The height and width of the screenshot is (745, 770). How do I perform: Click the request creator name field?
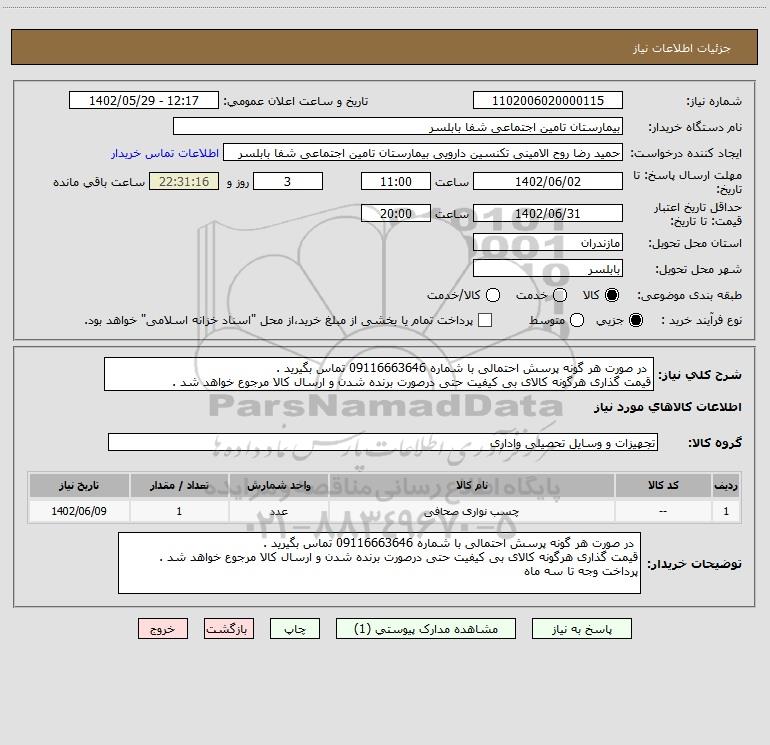pos(423,153)
